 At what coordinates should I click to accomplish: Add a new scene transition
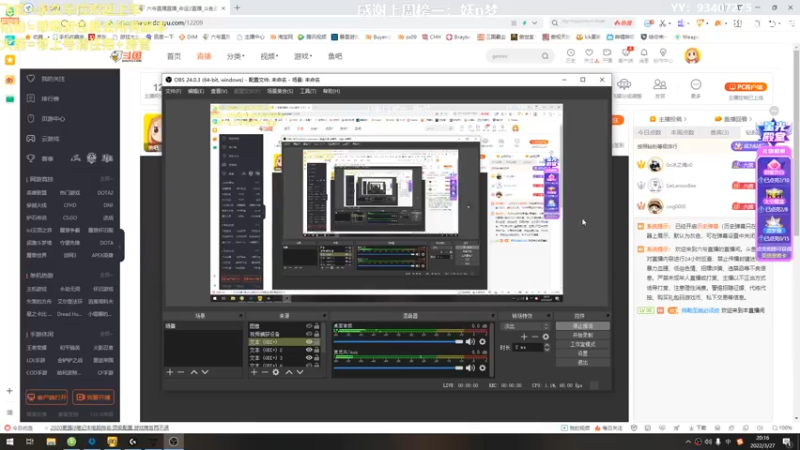(x=524, y=337)
